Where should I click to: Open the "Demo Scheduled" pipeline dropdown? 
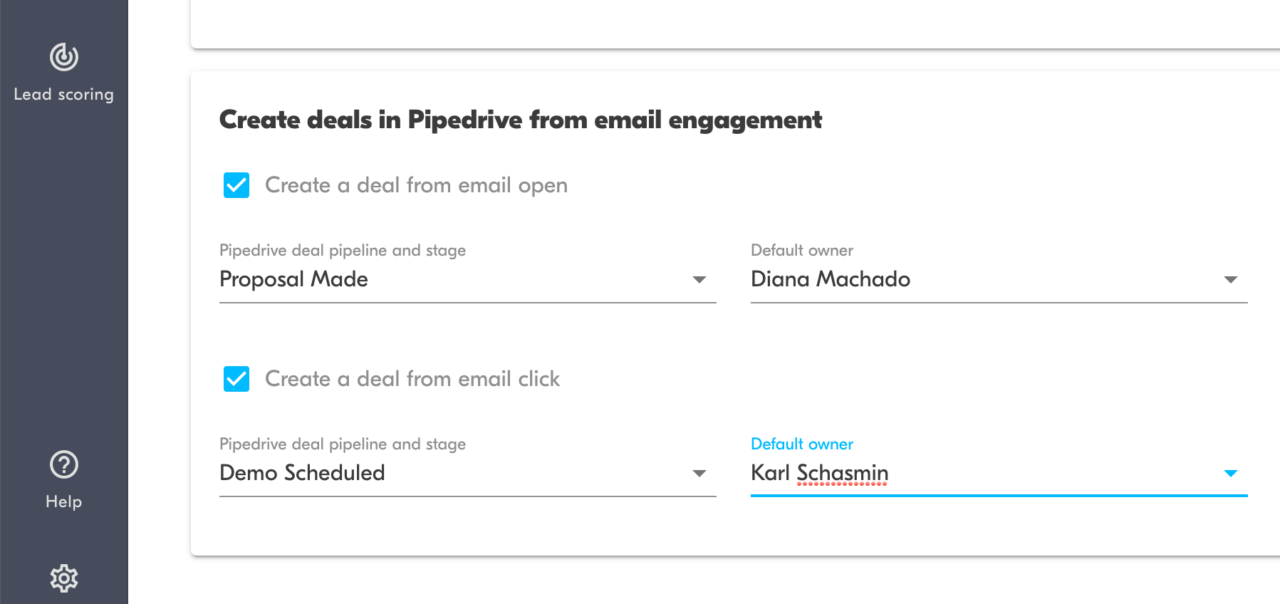(x=698, y=473)
